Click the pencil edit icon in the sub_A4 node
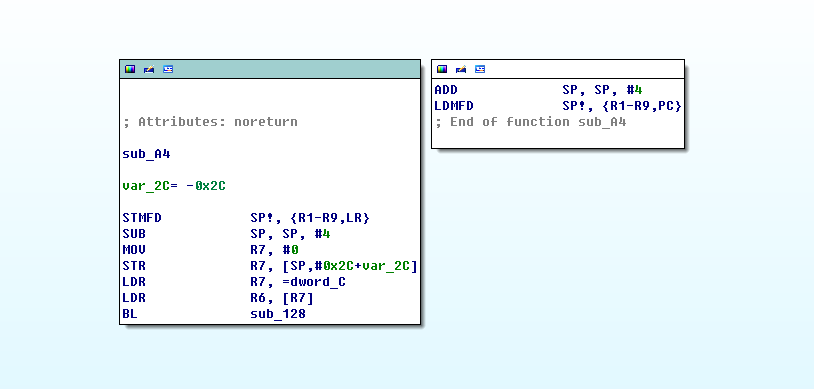This screenshot has height=389, width=814. coord(149,69)
